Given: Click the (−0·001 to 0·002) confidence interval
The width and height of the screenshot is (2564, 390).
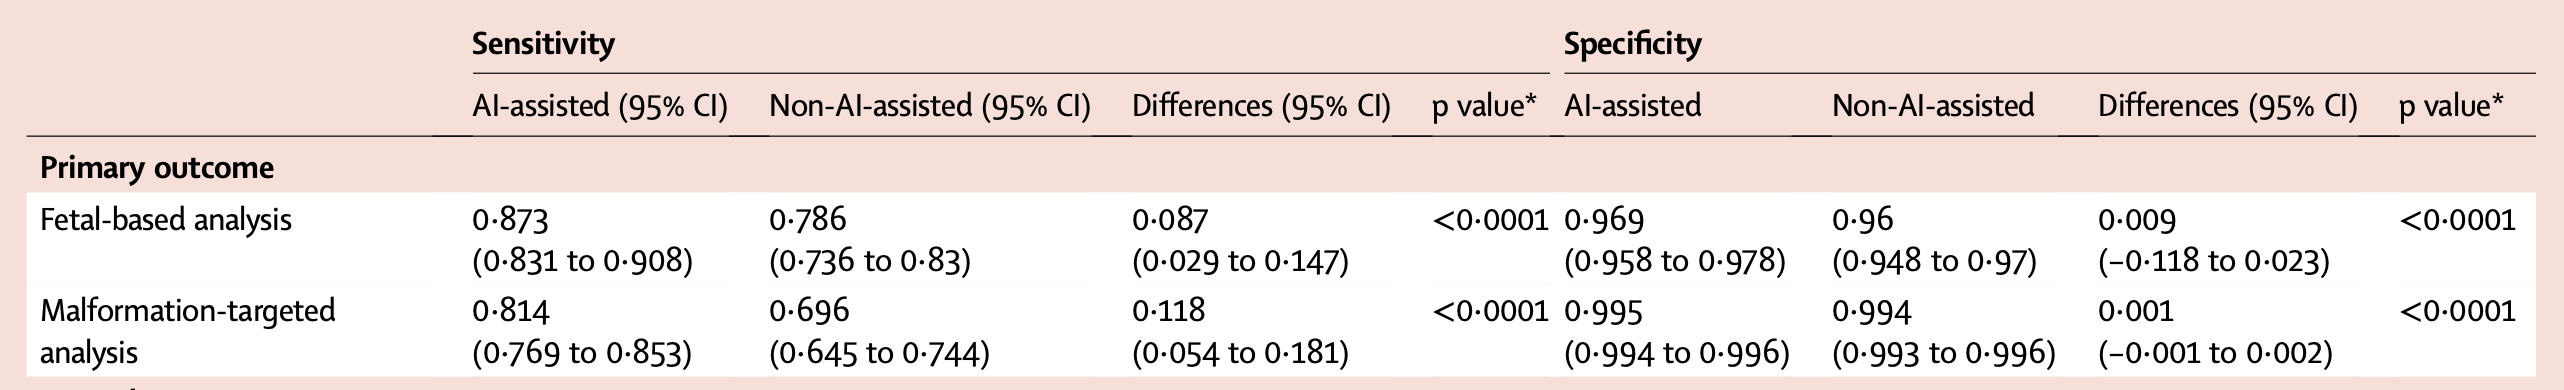Looking at the screenshot, I should click(x=2215, y=353).
